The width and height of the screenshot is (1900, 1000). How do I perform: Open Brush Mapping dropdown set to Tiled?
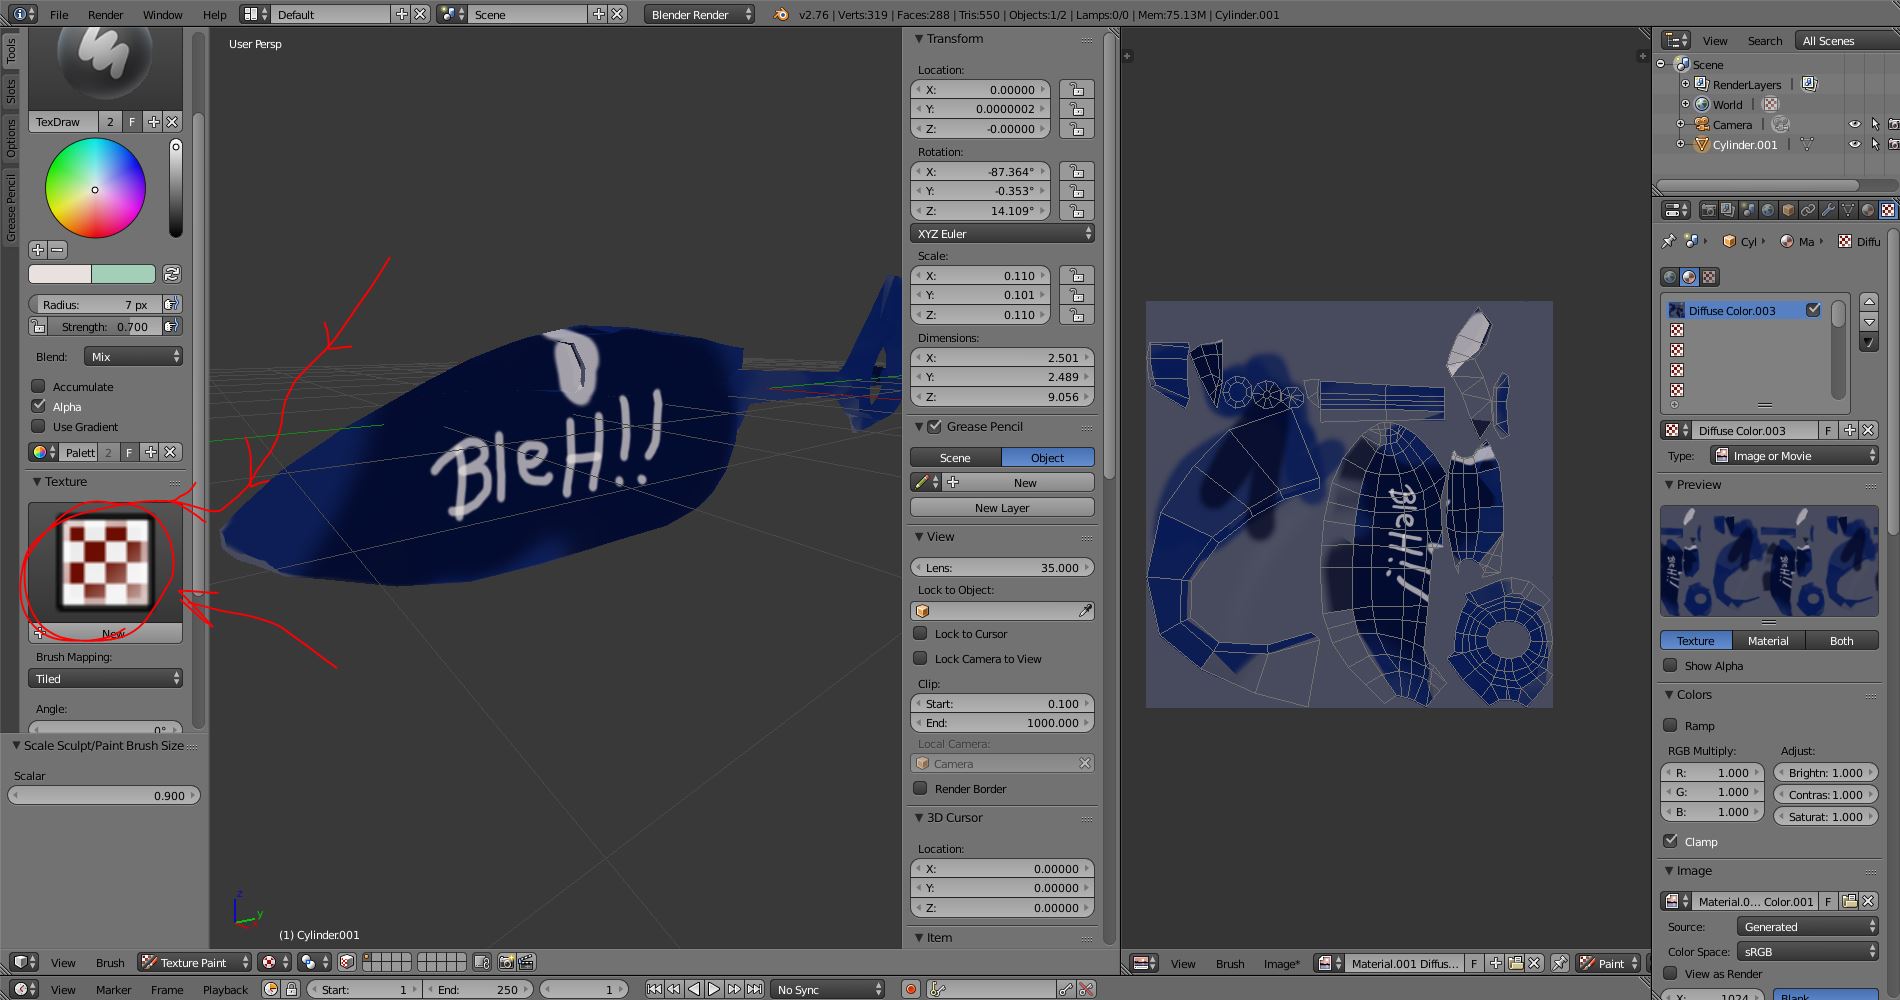tap(105, 678)
